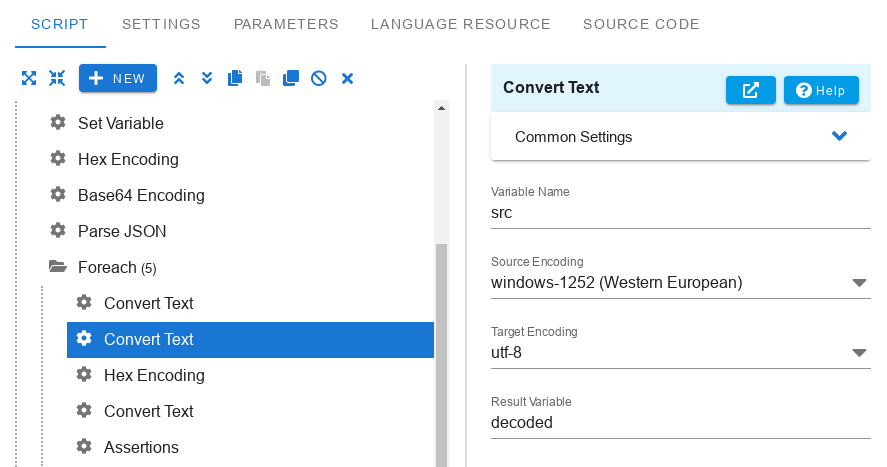Click the paste step icon
Screen dimensions: 887x467
coord(263,78)
